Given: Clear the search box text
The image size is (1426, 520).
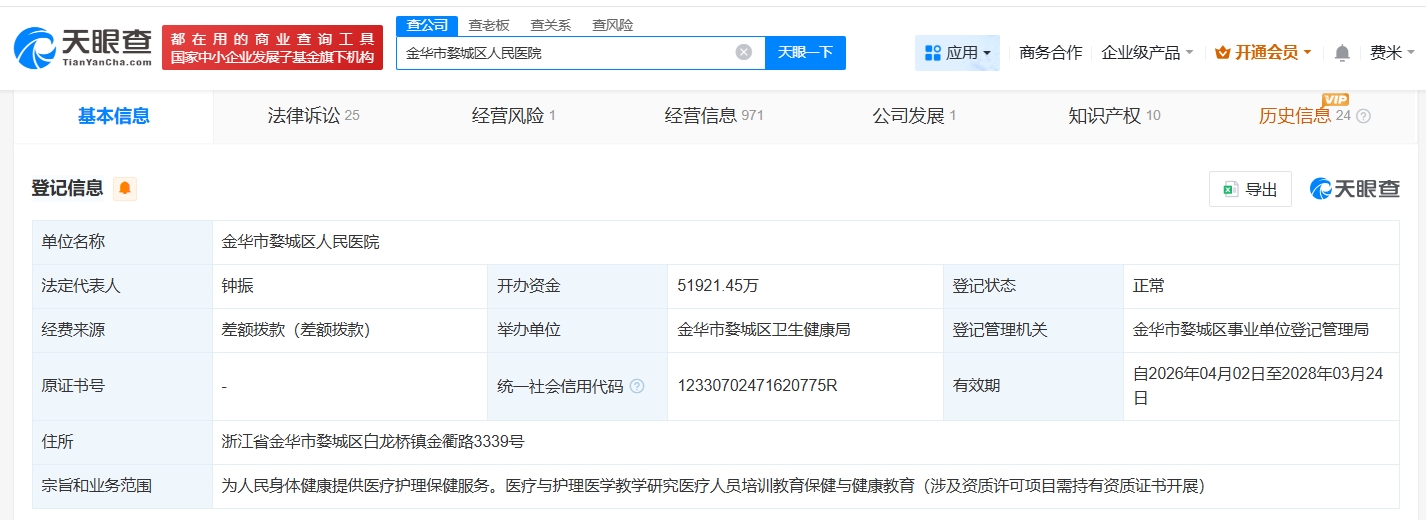Looking at the screenshot, I should click(744, 52).
